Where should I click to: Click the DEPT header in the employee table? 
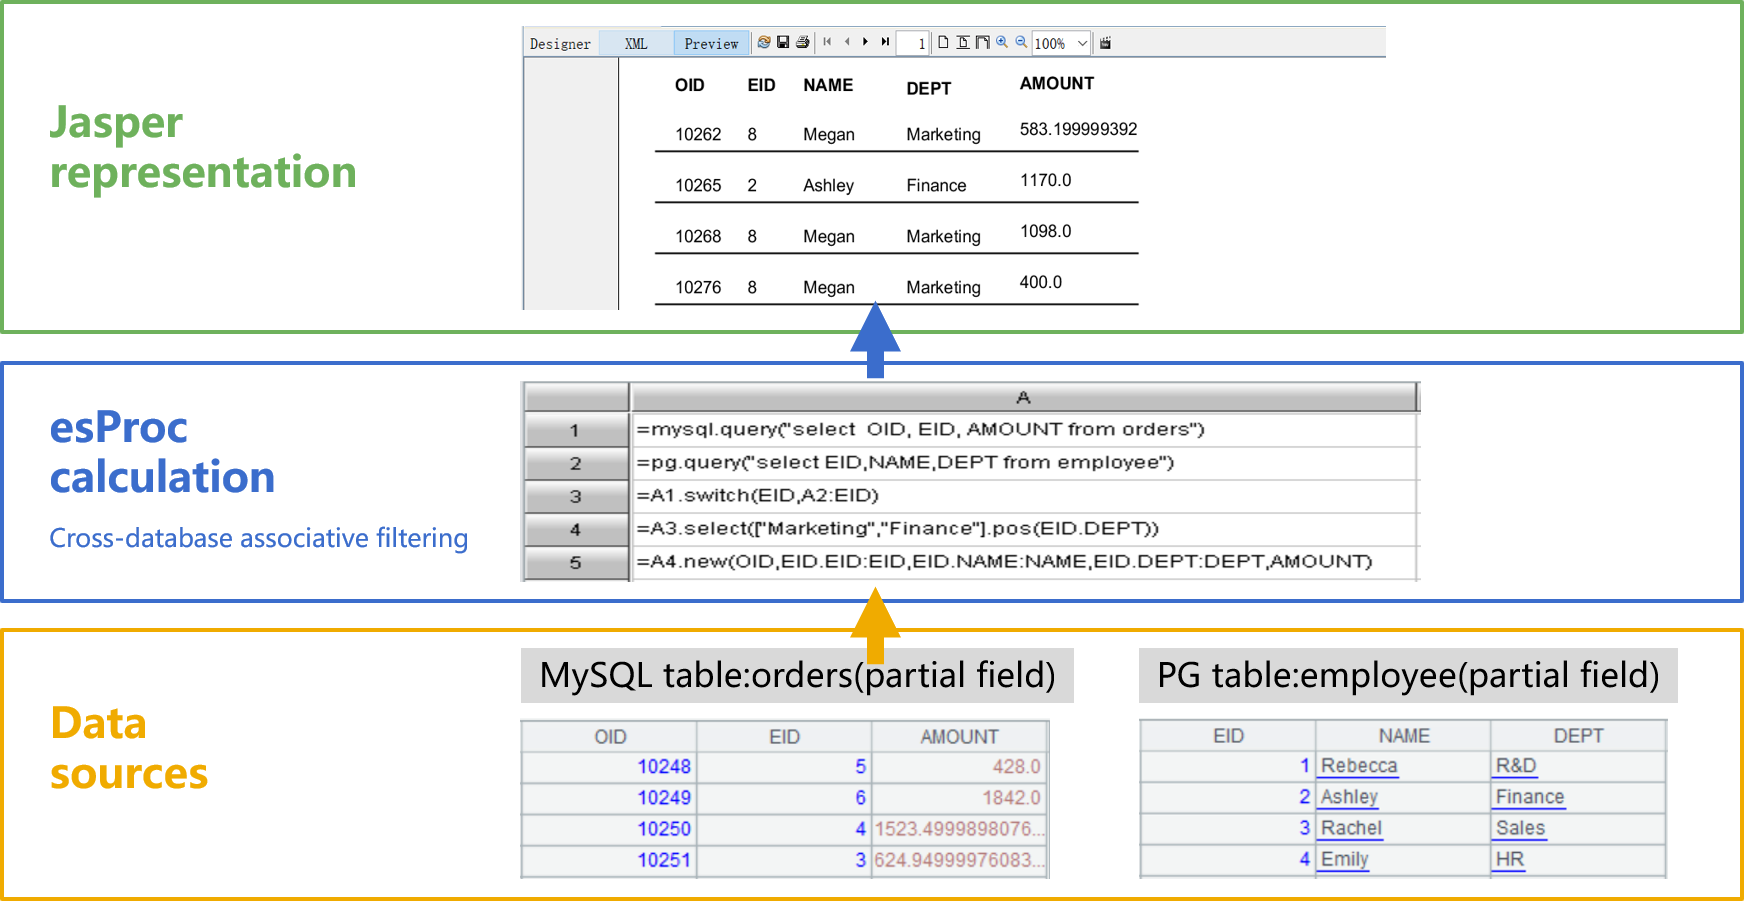[x=1578, y=736]
